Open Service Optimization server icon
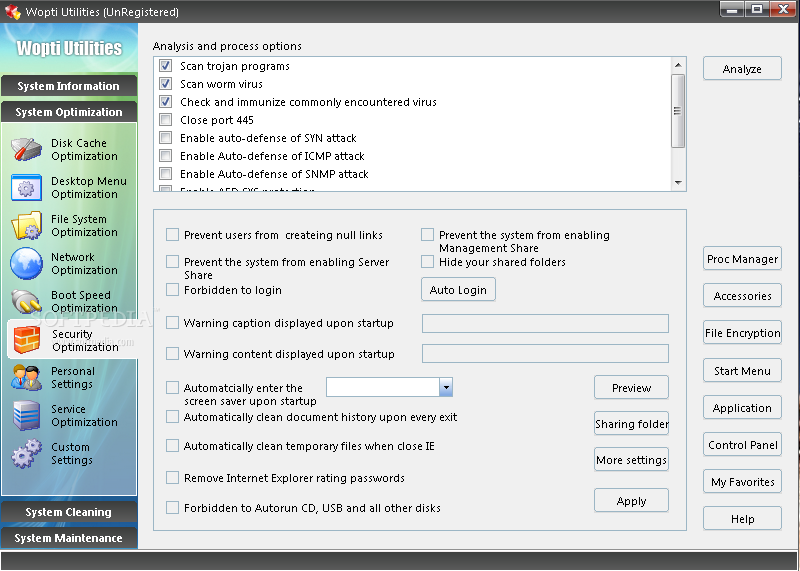 coord(27,415)
